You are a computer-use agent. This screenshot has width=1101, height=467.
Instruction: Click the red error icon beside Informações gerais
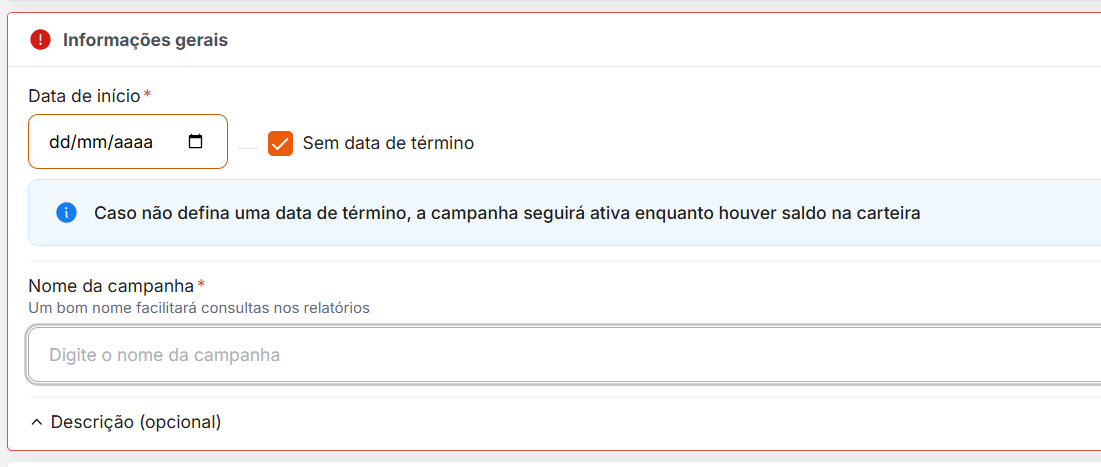[40, 40]
